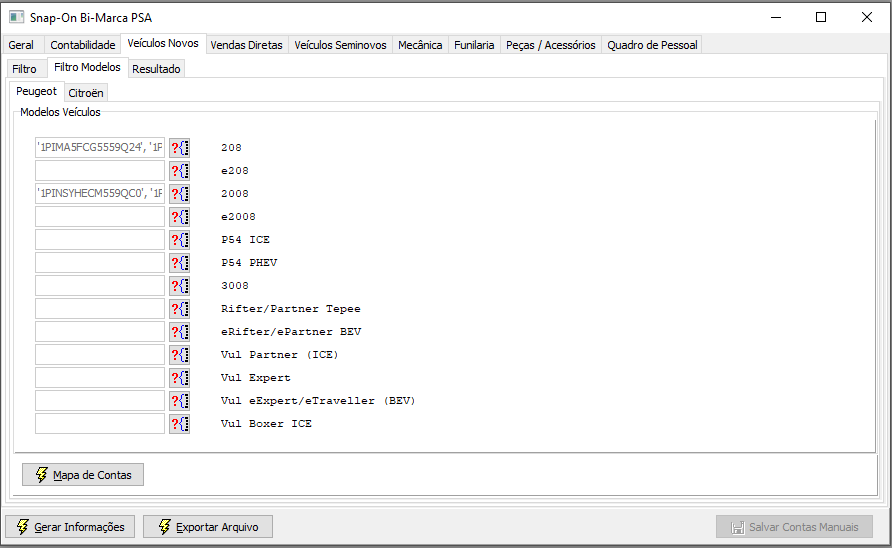892x548 pixels.
Task: Click the eRifter/ePartner BEV input field
Action: click(x=100, y=332)
